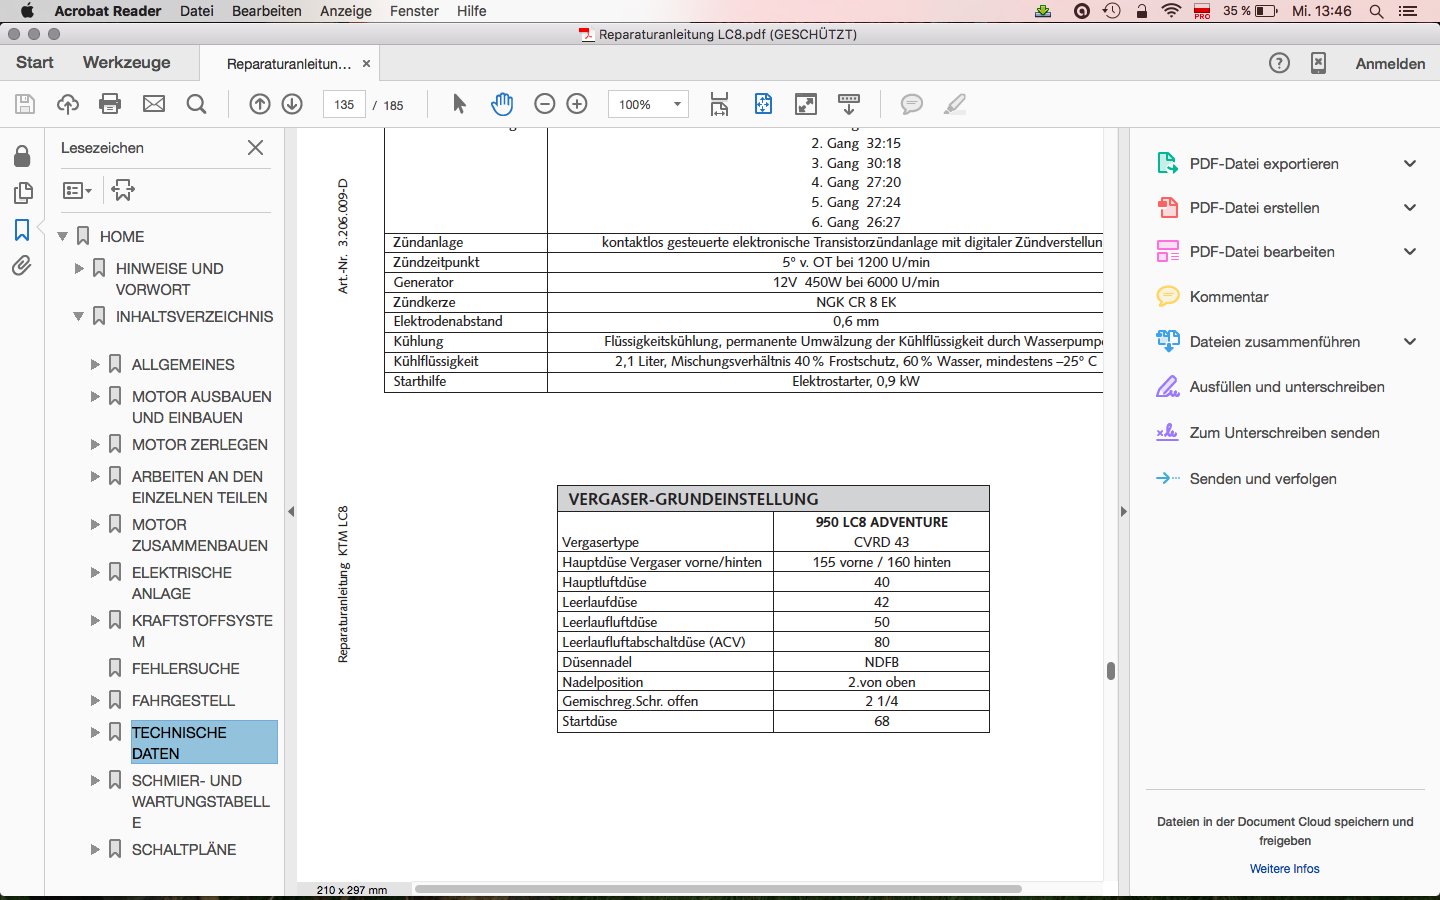Click the page number input field
The image size is (1440, 900).
click(x=344, y=104)
